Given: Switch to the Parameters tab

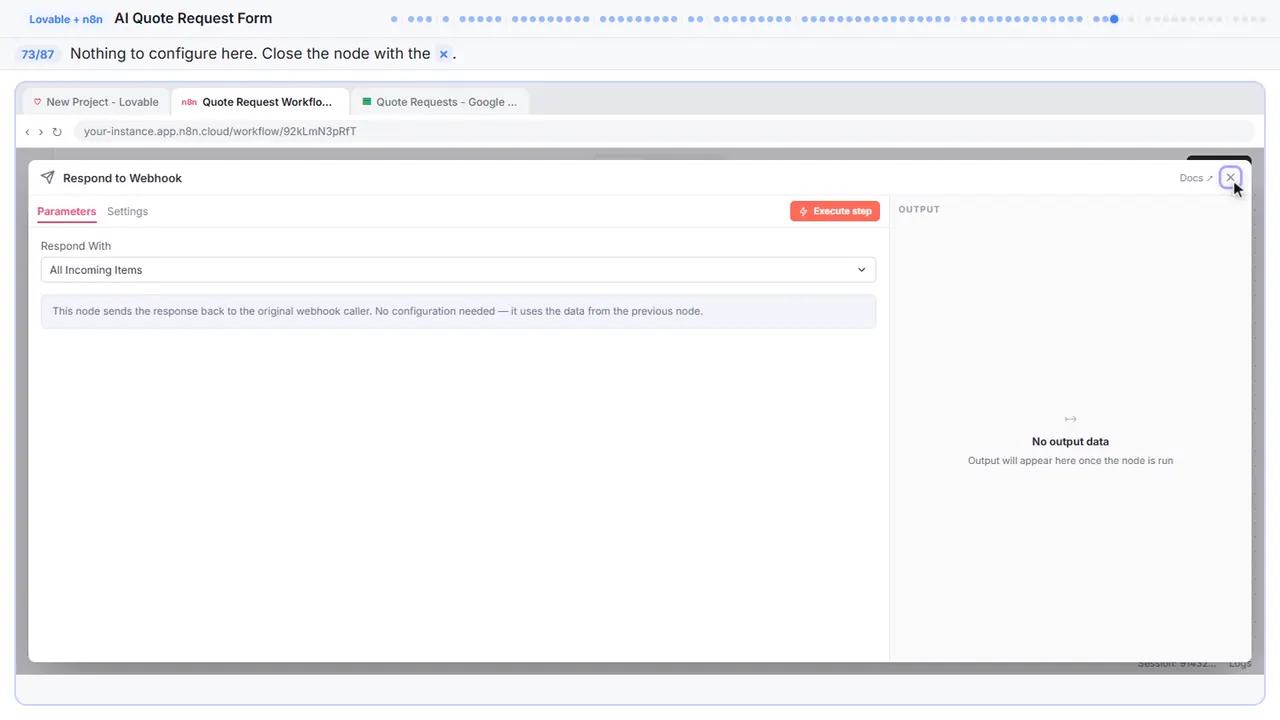Looking at the screenshot, I should point(67,211).
